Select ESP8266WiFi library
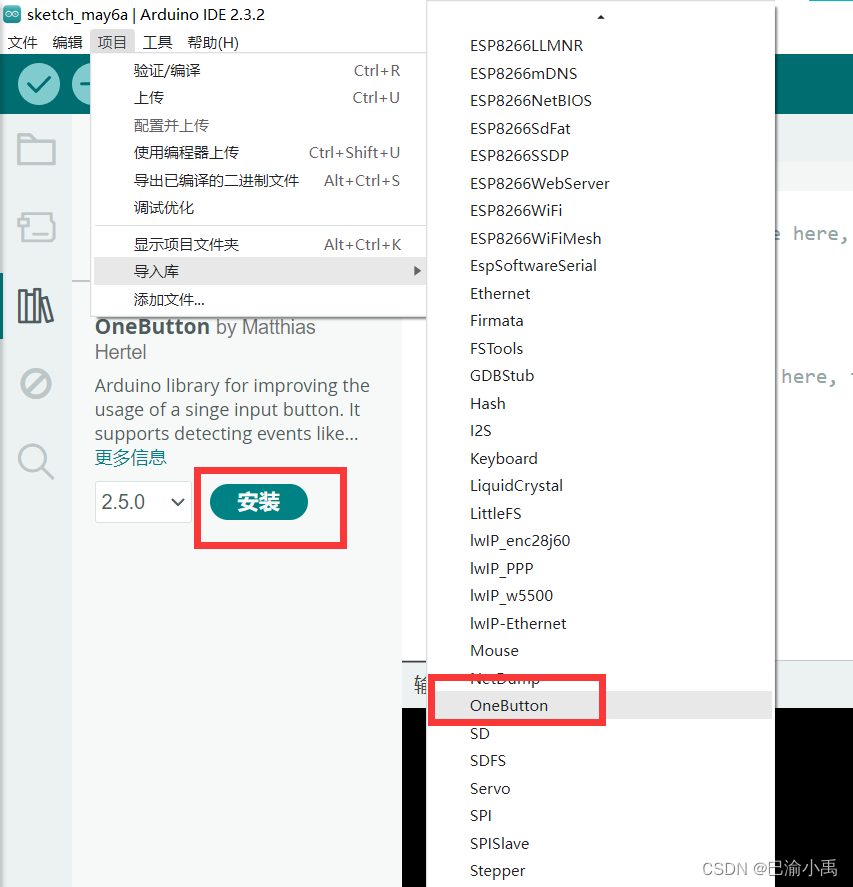This screenshot has width=853, height=887. (601, 211)
